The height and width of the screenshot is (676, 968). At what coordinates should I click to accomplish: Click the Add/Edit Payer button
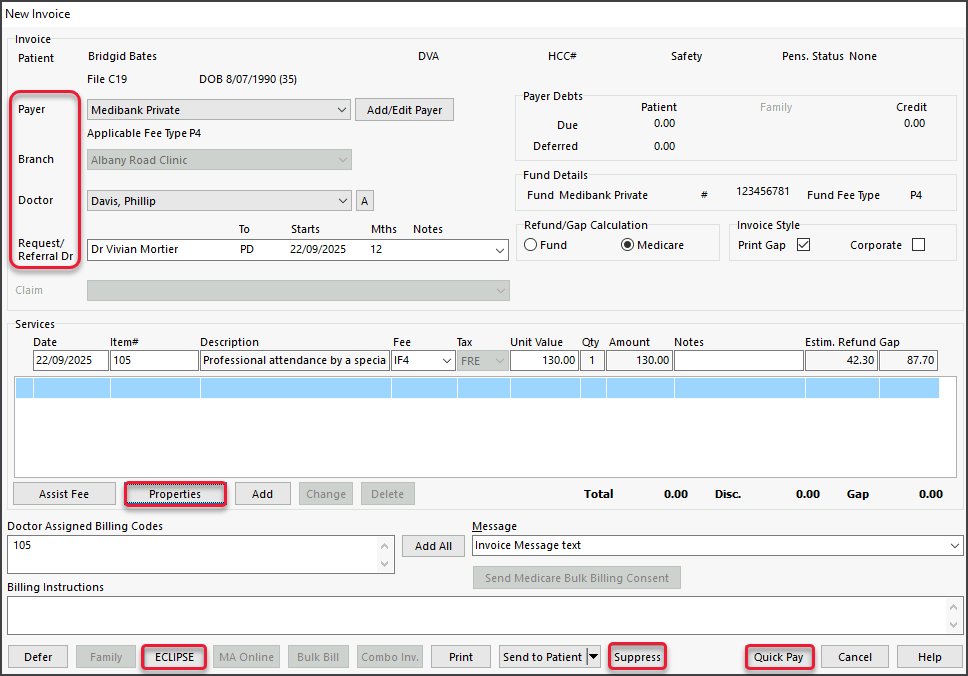click(404, 110)
